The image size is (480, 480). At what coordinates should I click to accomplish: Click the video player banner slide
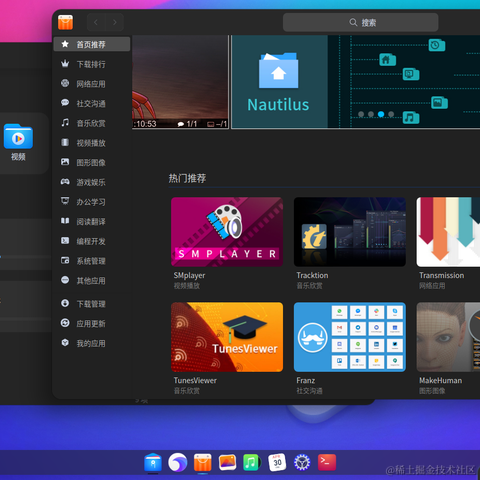pyautogui.click(x=180, y=82)
